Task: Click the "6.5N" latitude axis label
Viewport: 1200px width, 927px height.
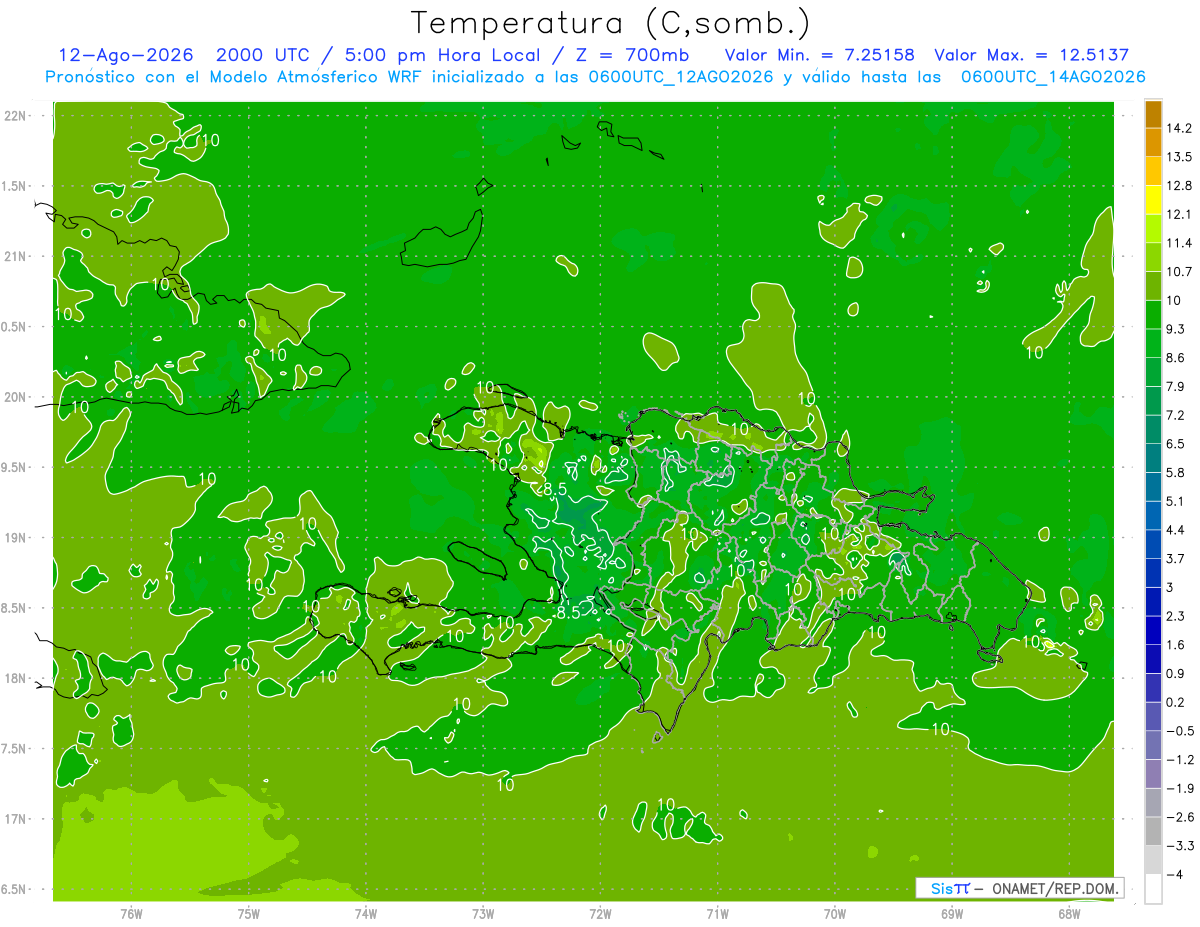Action: (15, 890)
